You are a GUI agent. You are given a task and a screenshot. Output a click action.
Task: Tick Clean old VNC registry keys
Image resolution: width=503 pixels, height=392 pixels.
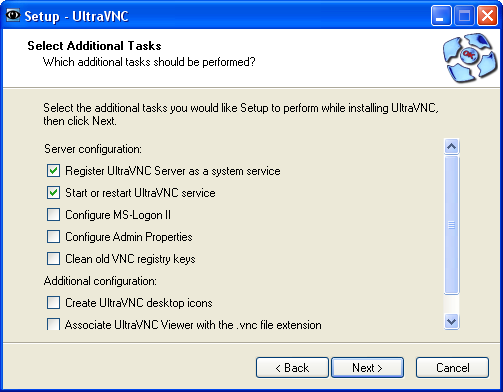[53, 259]
